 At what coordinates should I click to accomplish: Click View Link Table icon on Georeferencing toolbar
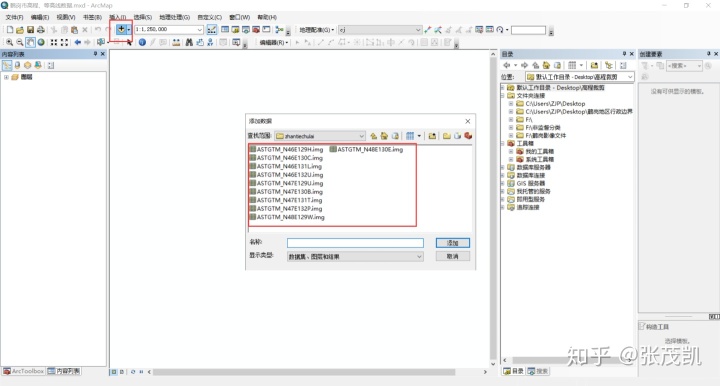click(x=489, y=30)
